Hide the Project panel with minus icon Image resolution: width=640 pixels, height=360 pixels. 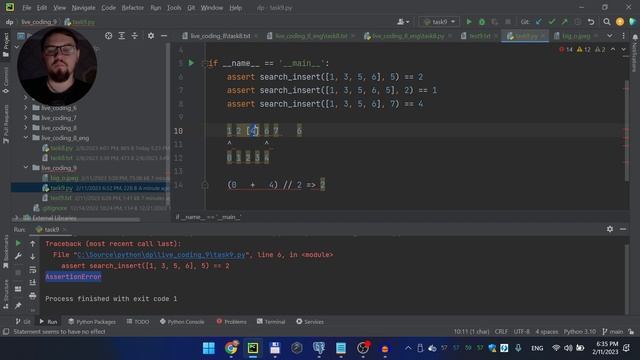click(164, 36)
